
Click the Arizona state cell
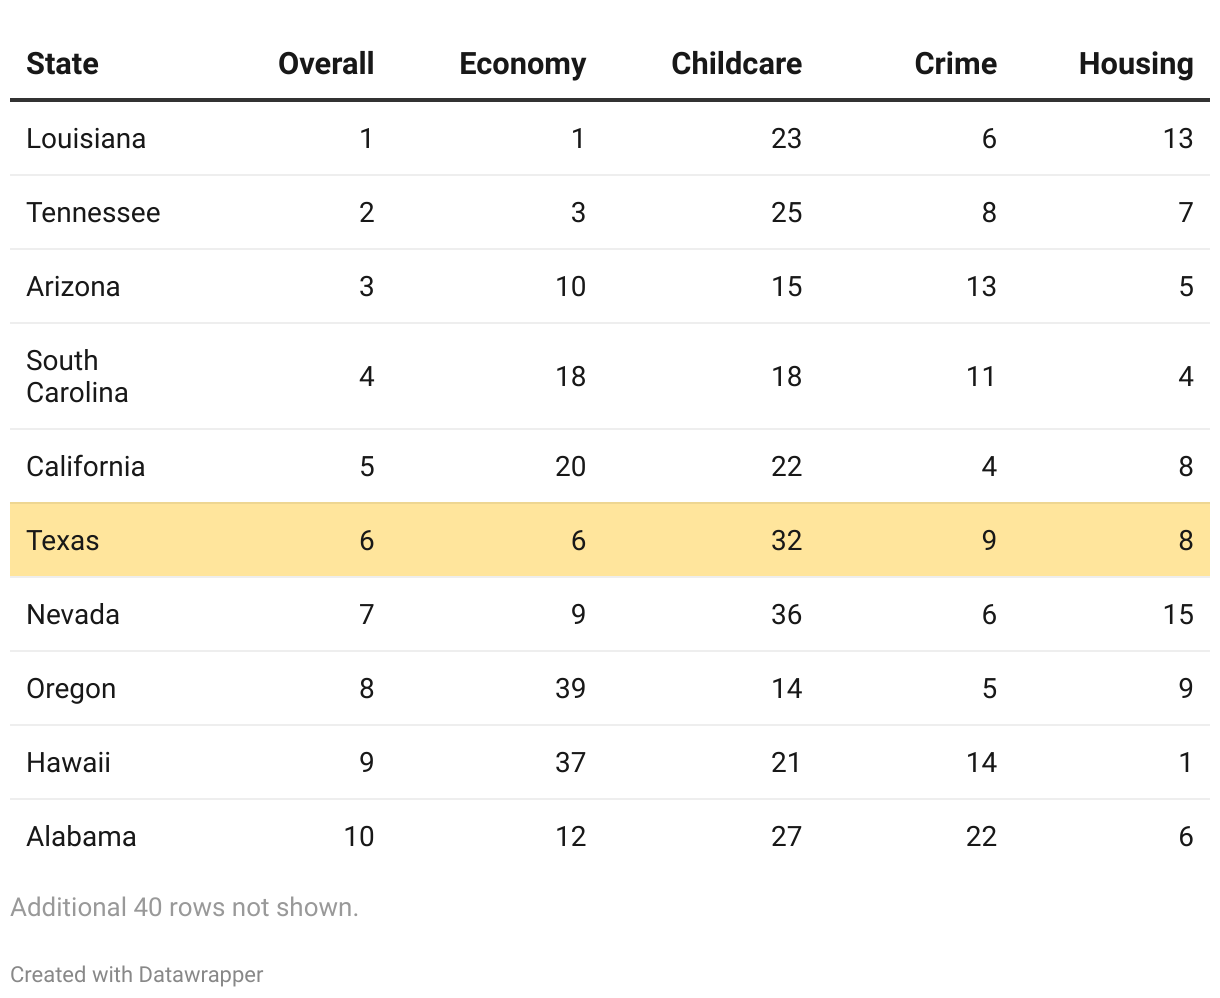pyautogui.click(x=73, y=286)
